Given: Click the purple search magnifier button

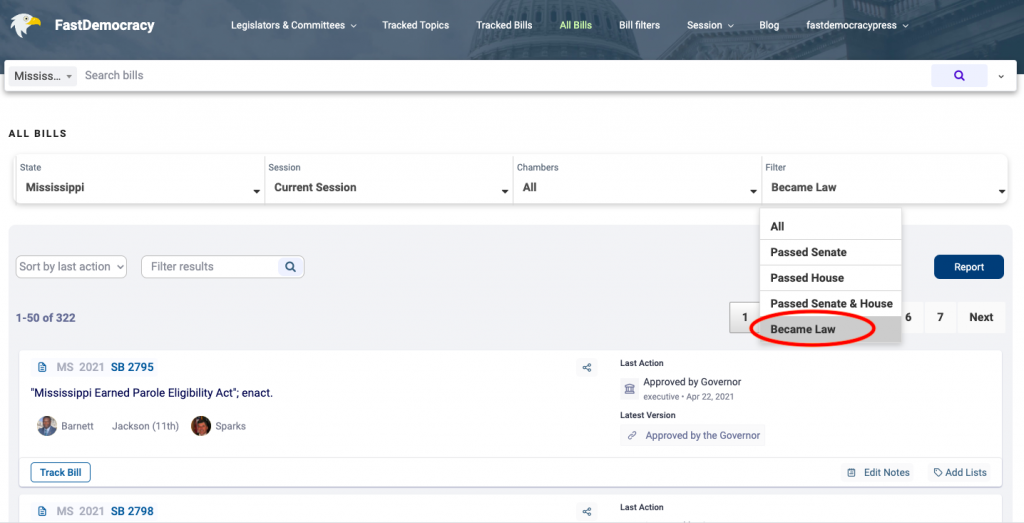Looking at the screenshot, I should point(959,75).
